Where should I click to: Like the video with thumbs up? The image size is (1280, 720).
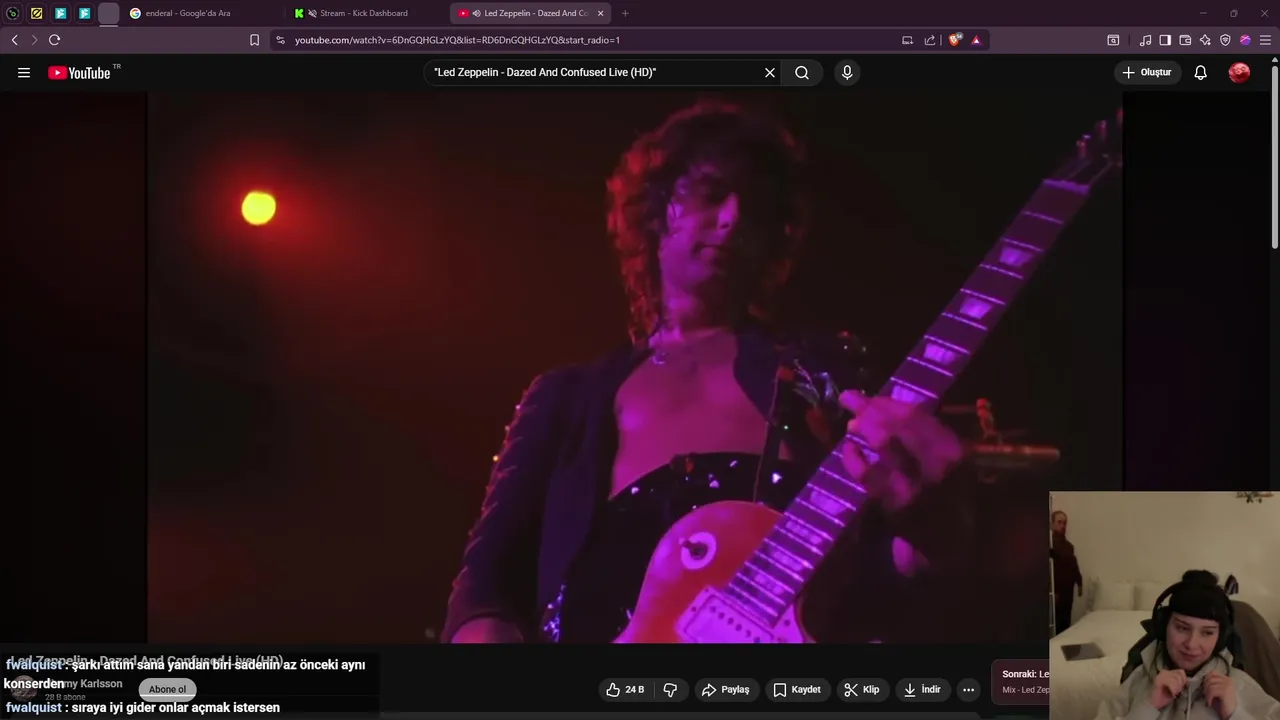coord(625,689)
